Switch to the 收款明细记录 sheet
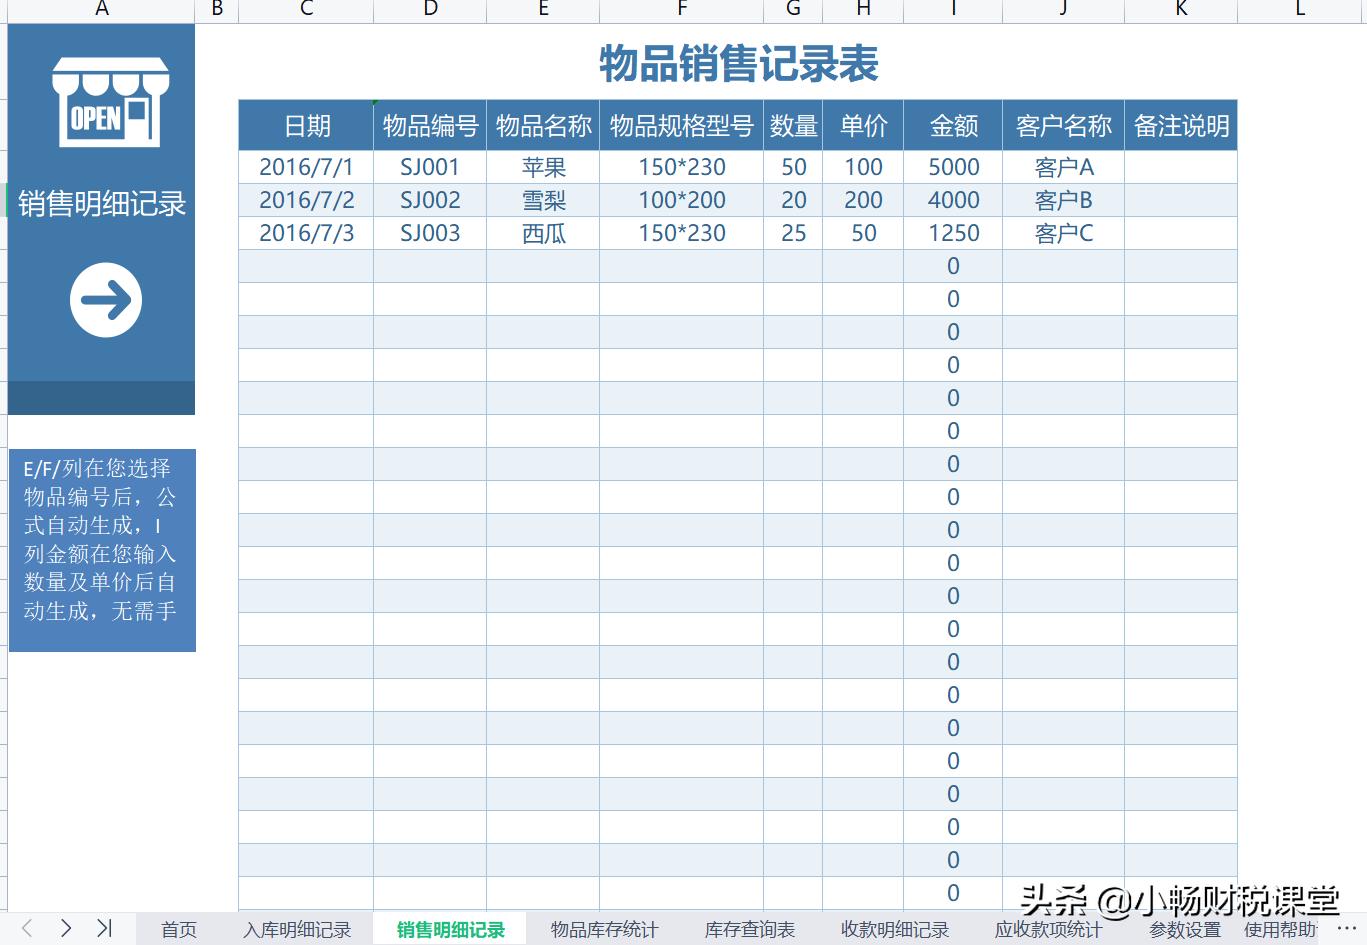1367x945 pixels. [894, 929]
